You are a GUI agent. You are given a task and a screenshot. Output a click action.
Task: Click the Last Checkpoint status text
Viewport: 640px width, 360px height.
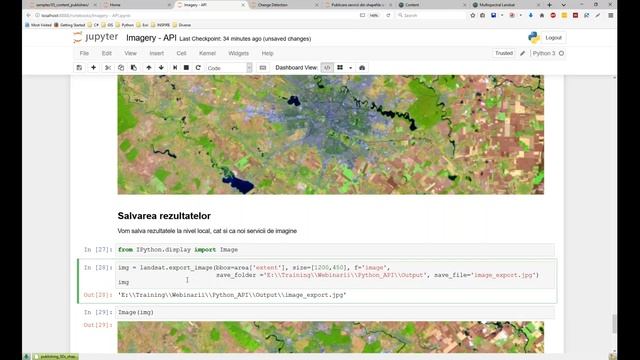pyautogui.click(x=245, y=39)
